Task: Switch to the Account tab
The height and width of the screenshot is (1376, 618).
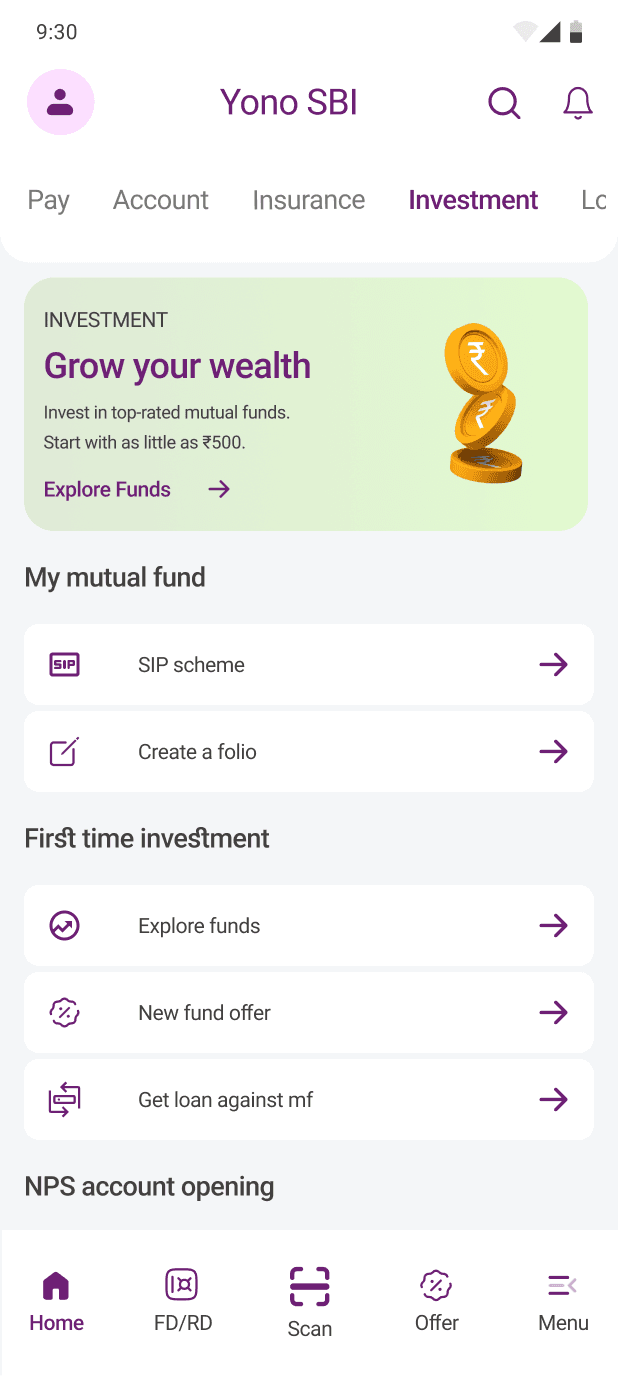Action: click(x=160, y=200)
